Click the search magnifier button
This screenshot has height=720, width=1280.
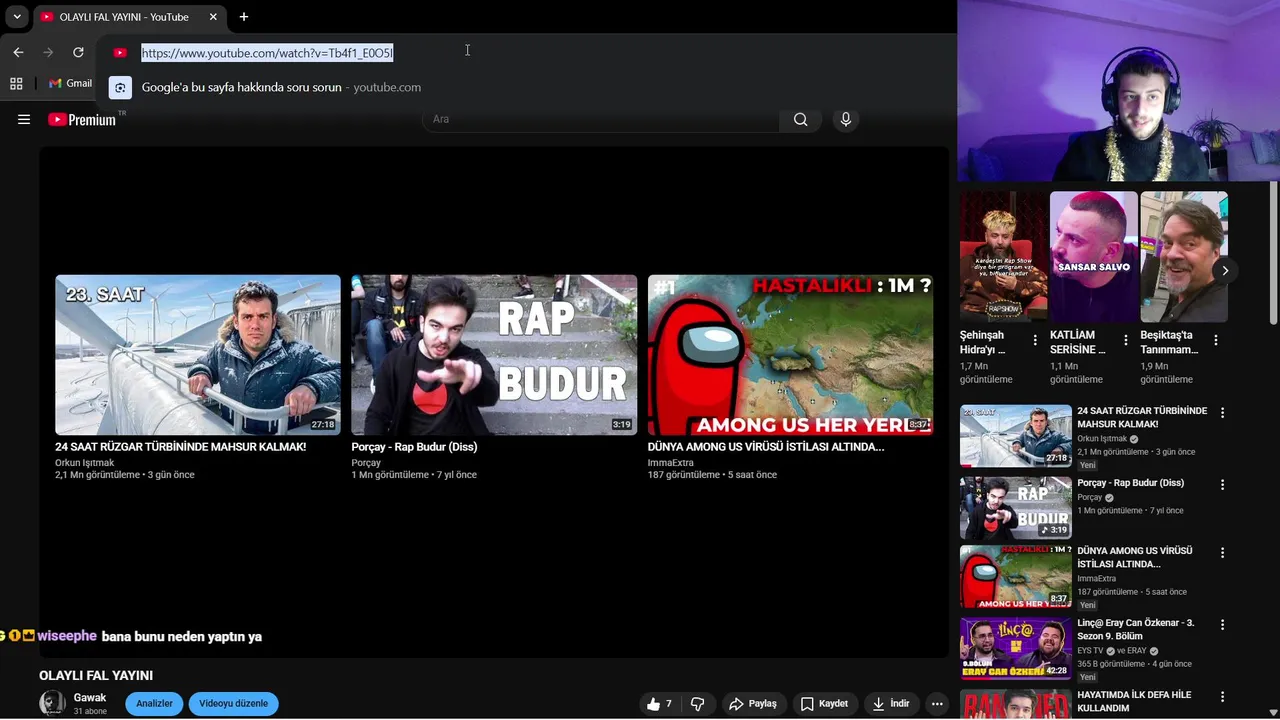click(800, 119)
